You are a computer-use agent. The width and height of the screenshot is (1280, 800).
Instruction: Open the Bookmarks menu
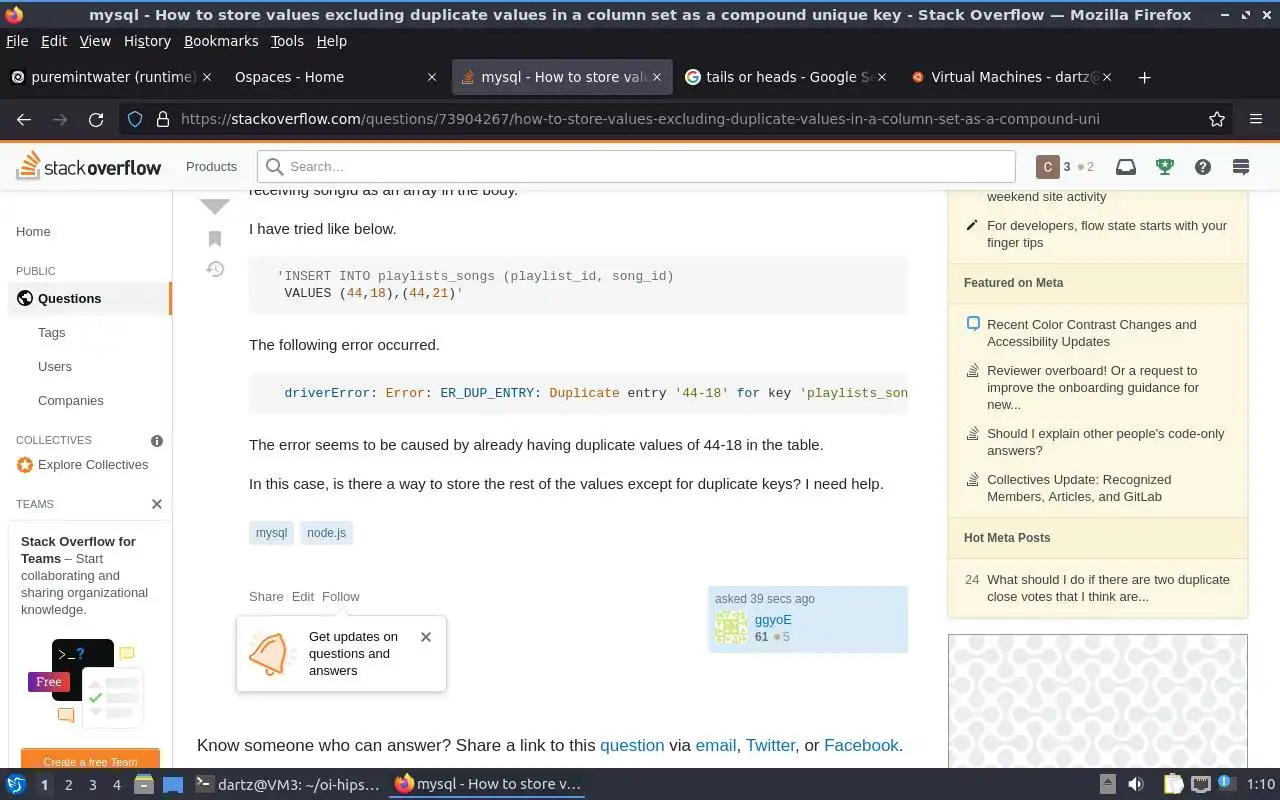(221, 41)
